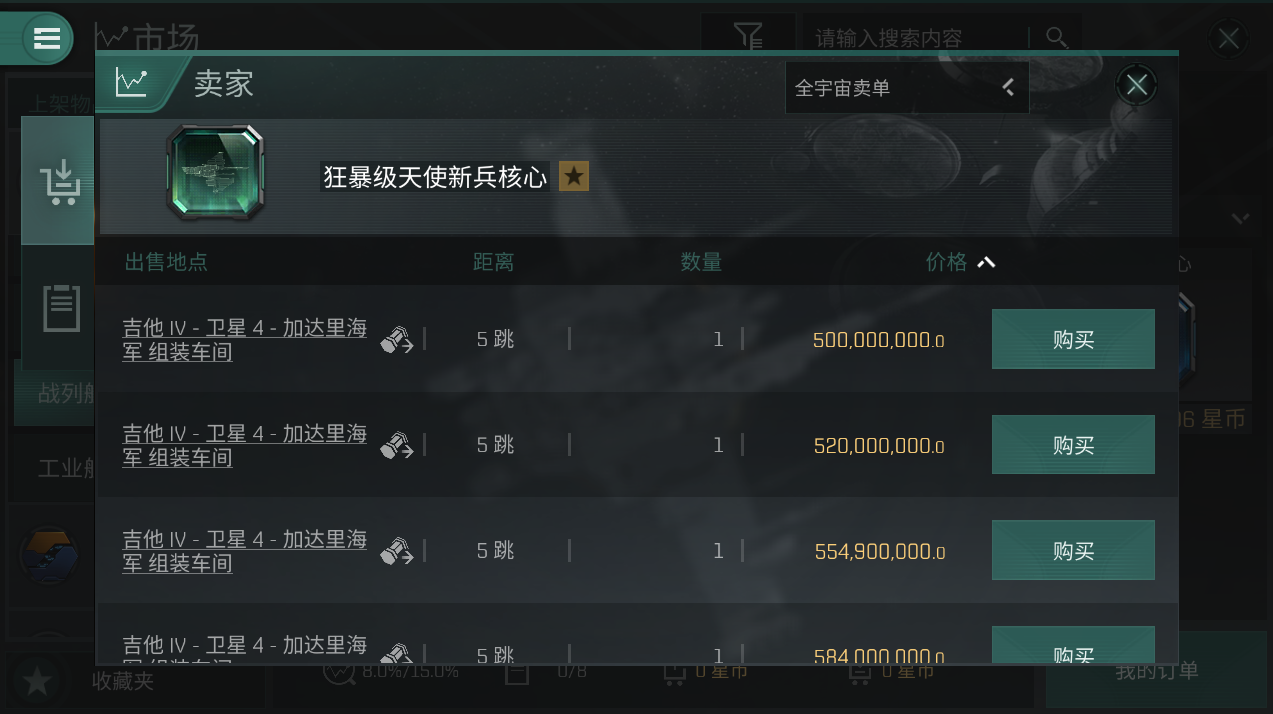
Task: Set autopilot route icon in third row
Action: pyautogui.click(x=397, y=551)
